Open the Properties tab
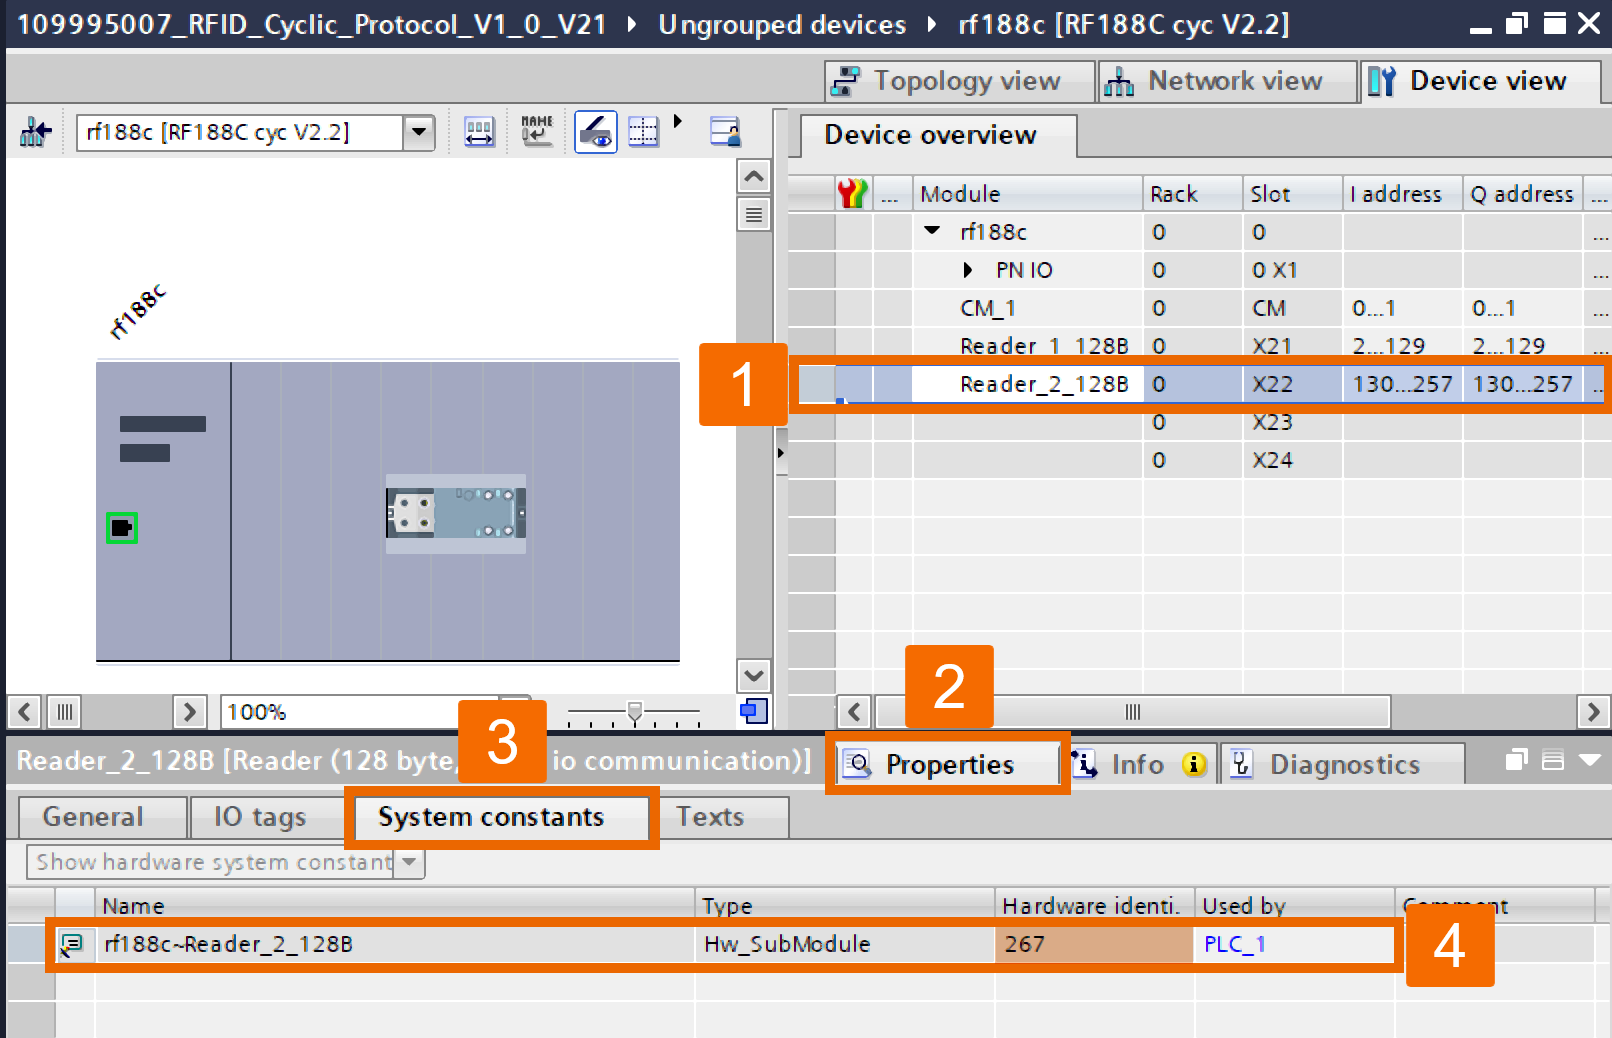 click(x=947, y=765)
